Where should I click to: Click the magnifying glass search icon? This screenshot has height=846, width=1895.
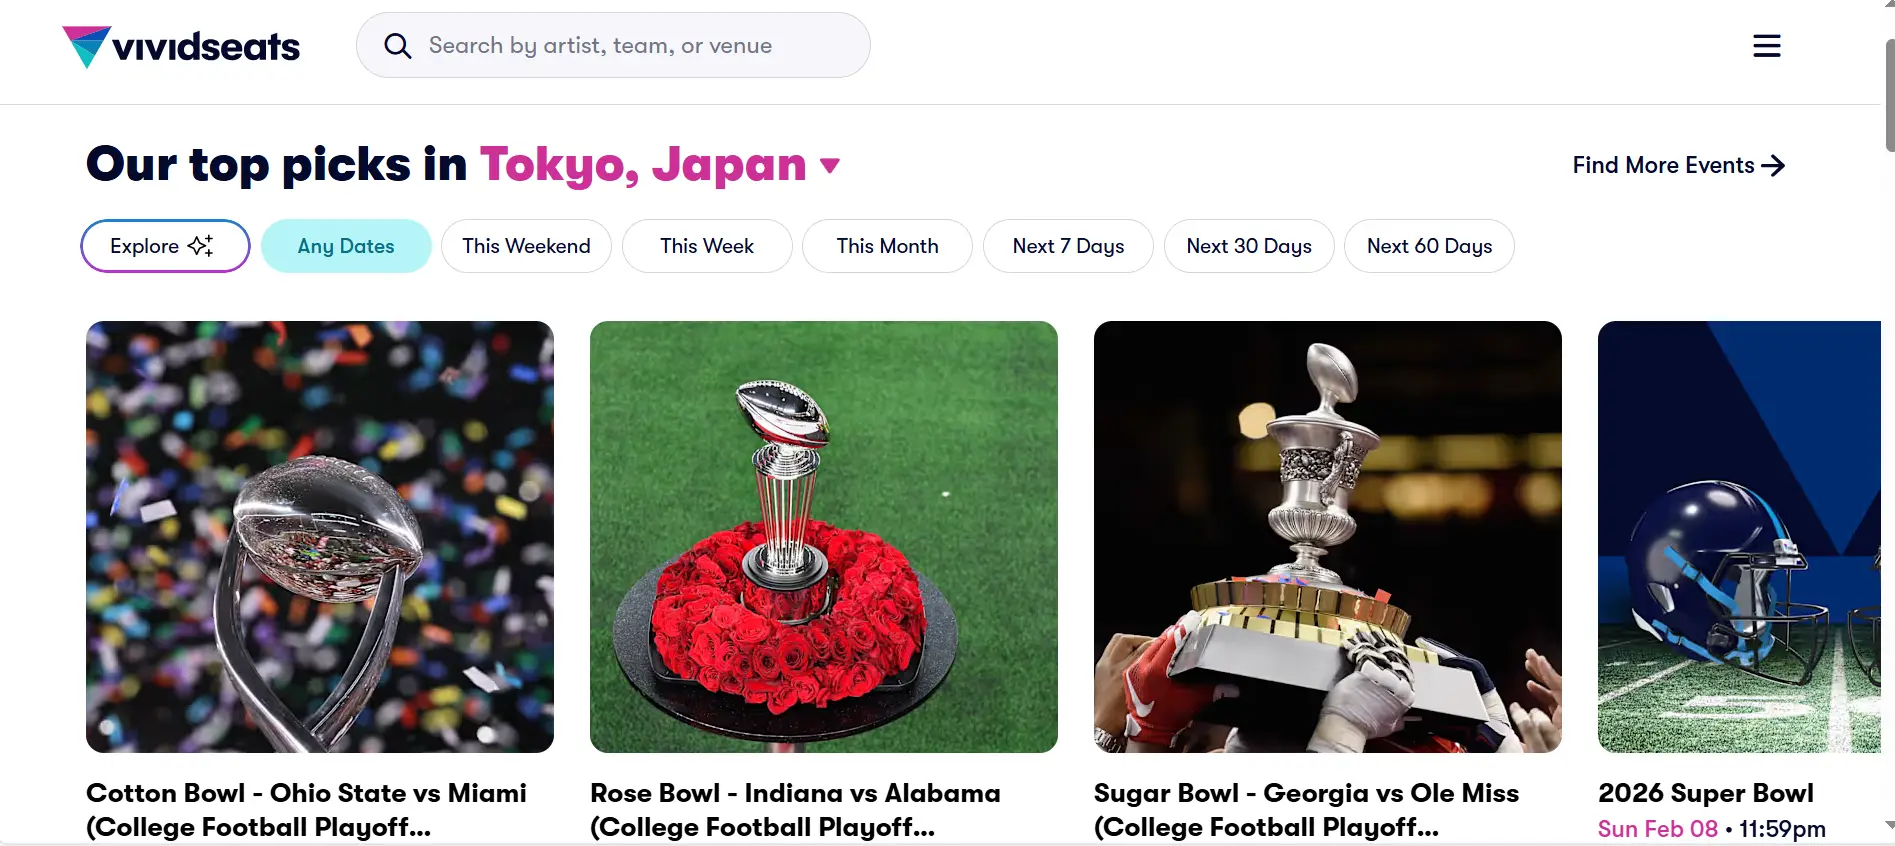pyautogui.click(x=398, y=46)
